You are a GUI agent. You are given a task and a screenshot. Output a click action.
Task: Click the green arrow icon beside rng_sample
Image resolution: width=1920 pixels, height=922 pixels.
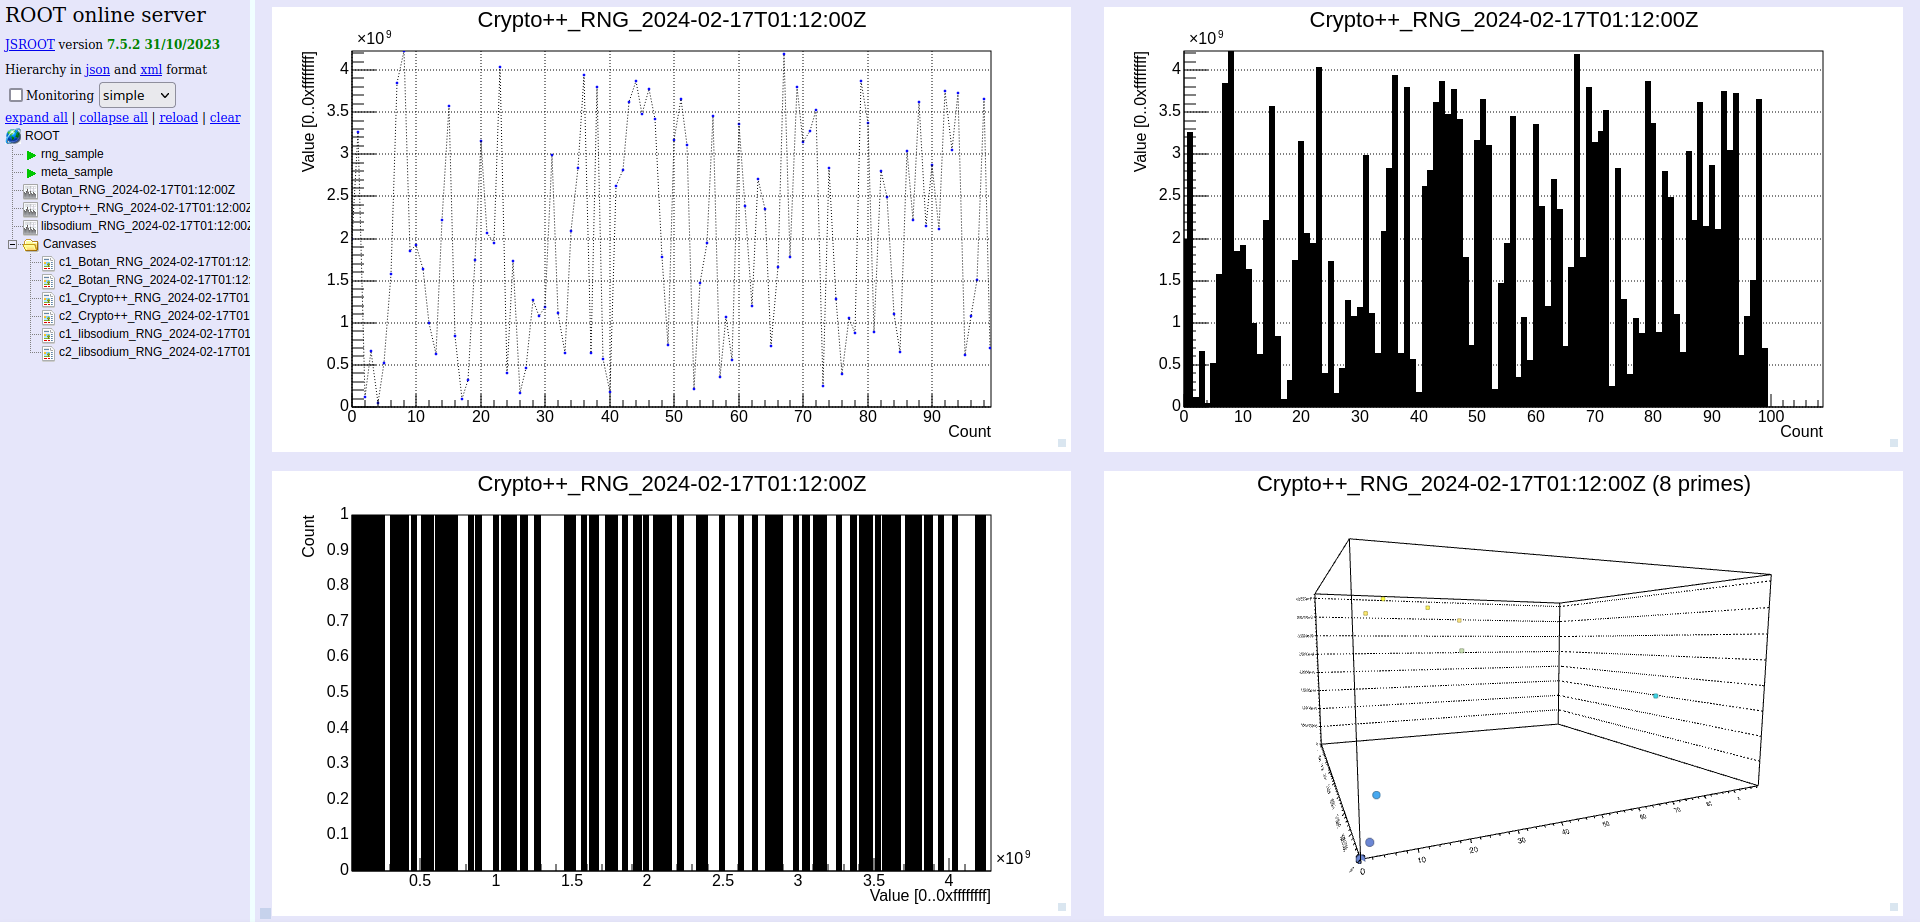point(31,155)
